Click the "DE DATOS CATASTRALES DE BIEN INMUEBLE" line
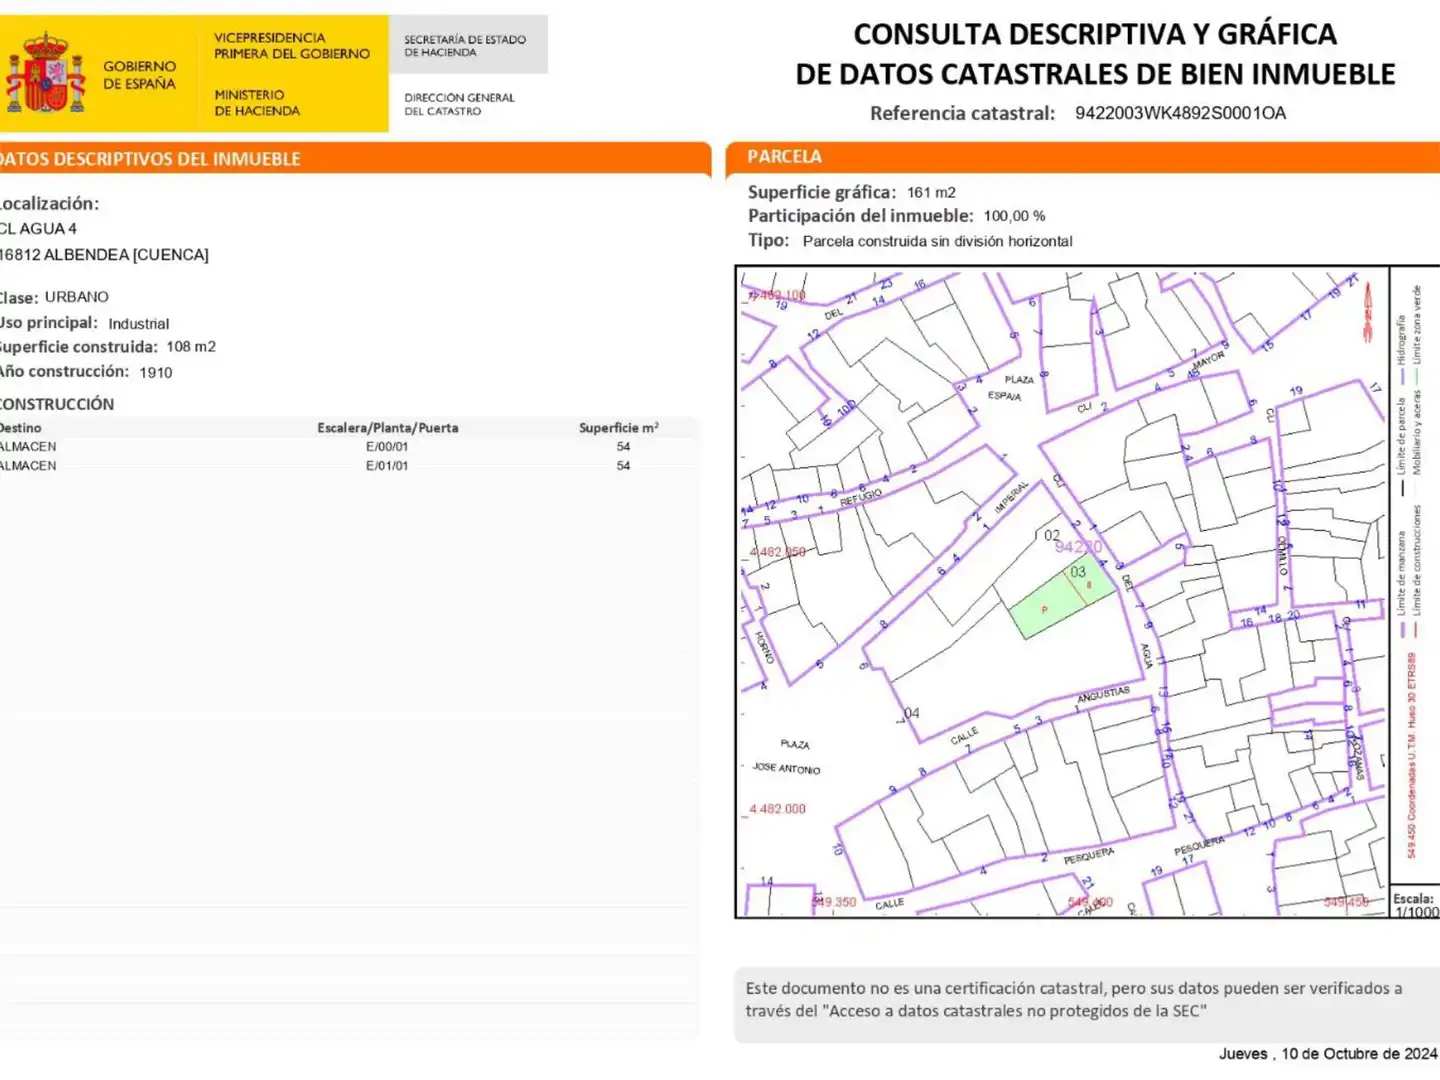Image resolution: width=1440 pixels, height=1080 pixels. pyautogui.click(x=1095, y=74)
